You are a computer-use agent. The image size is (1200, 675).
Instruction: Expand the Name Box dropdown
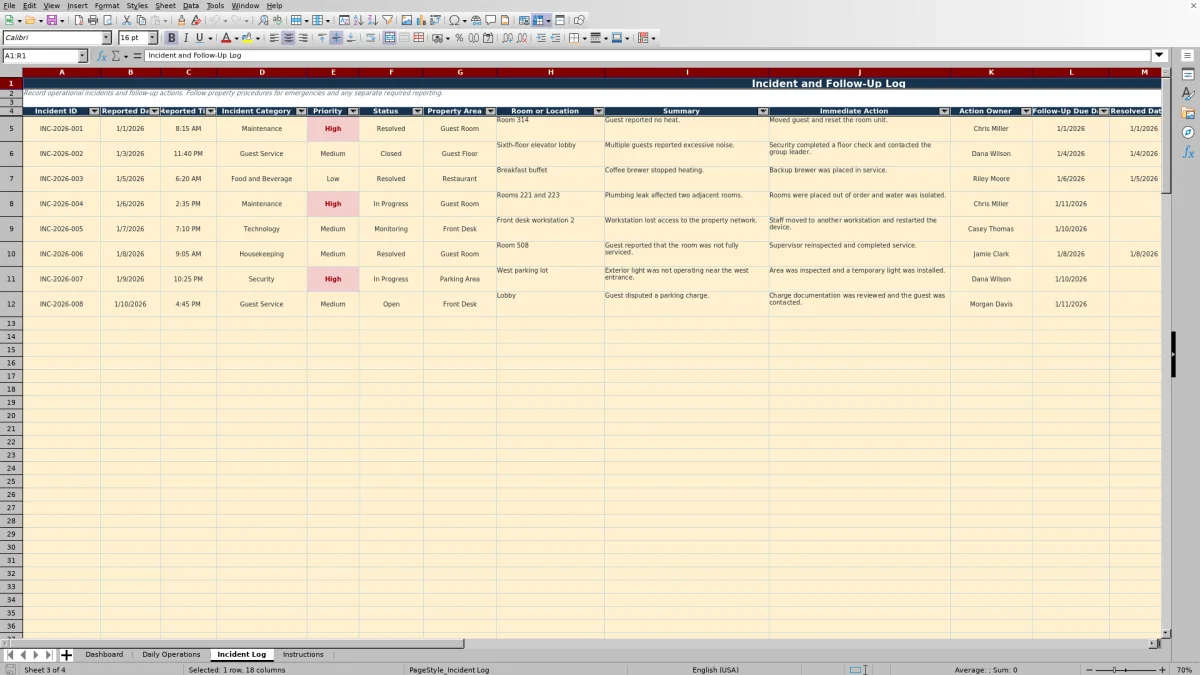tap(82, 56)
